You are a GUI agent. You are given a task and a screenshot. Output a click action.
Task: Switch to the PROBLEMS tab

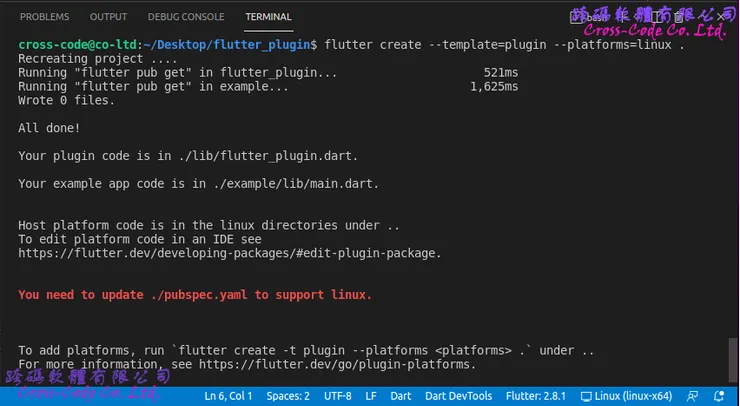point(45,17)
